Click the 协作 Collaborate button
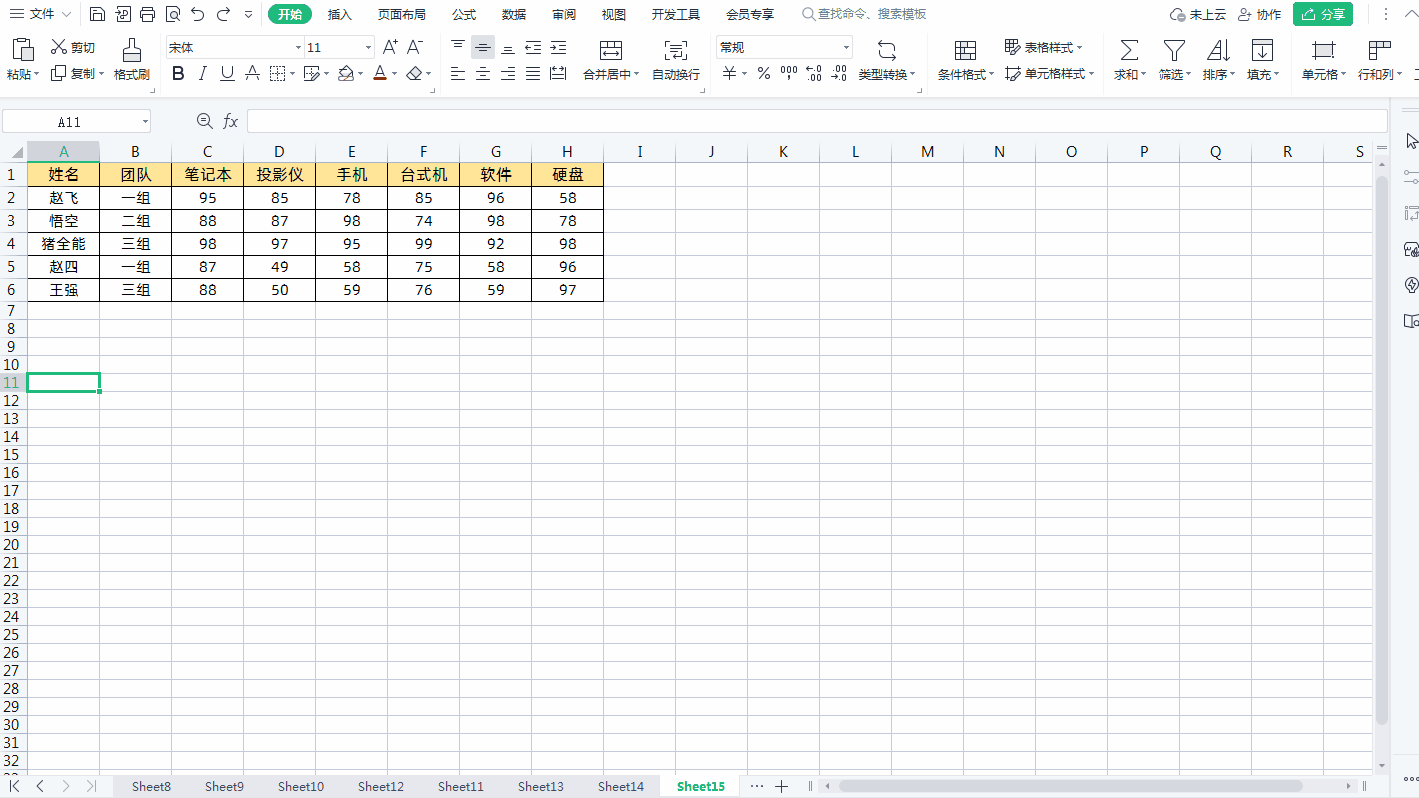The width and height of the screenshot is (1419, 798). 1260,14
